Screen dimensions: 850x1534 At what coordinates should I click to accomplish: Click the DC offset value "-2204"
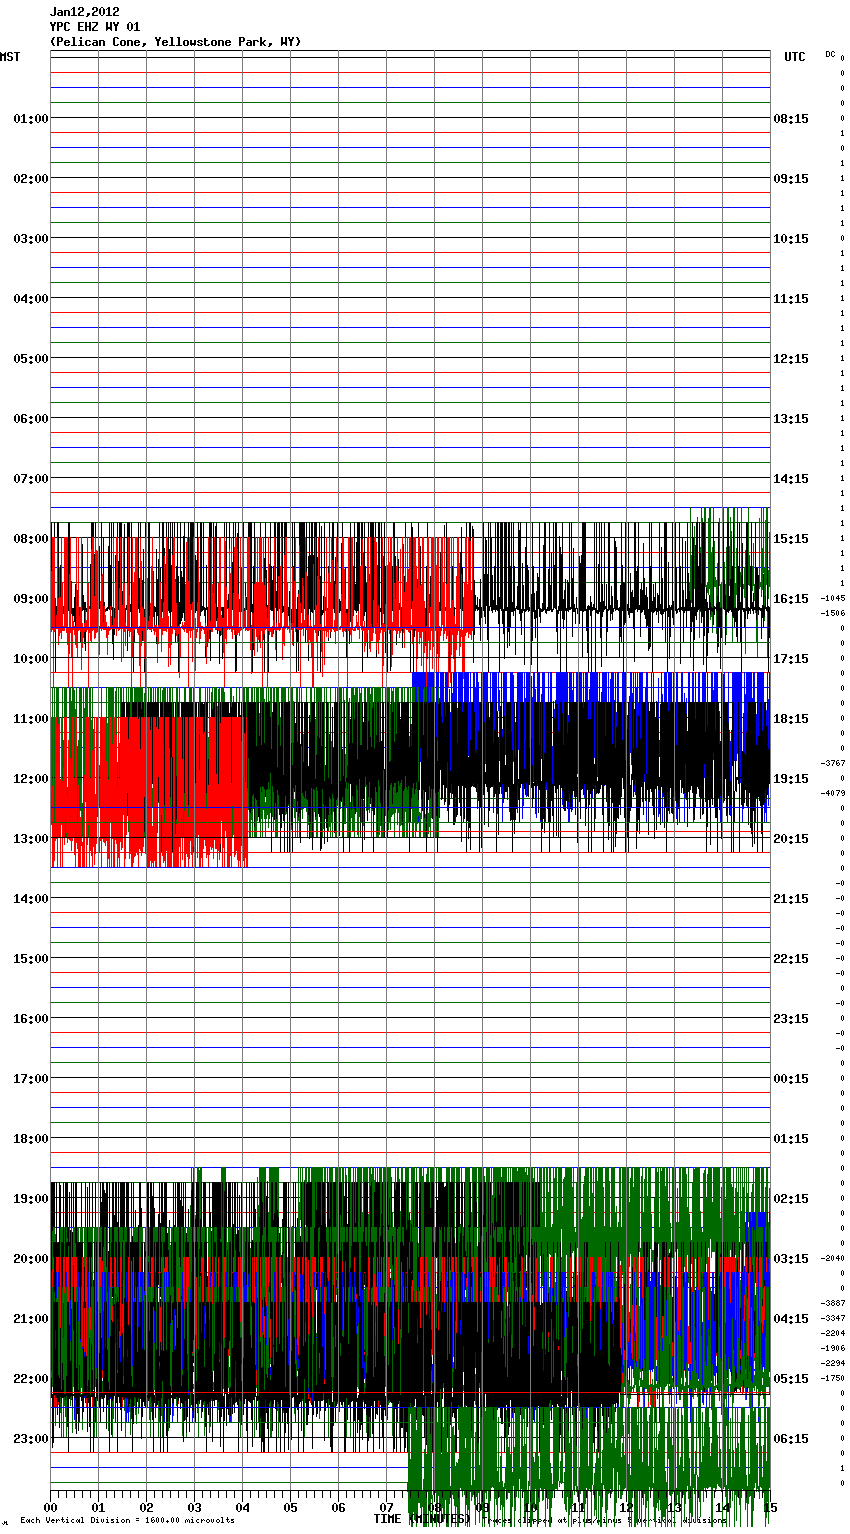(x=833, y=1333)
